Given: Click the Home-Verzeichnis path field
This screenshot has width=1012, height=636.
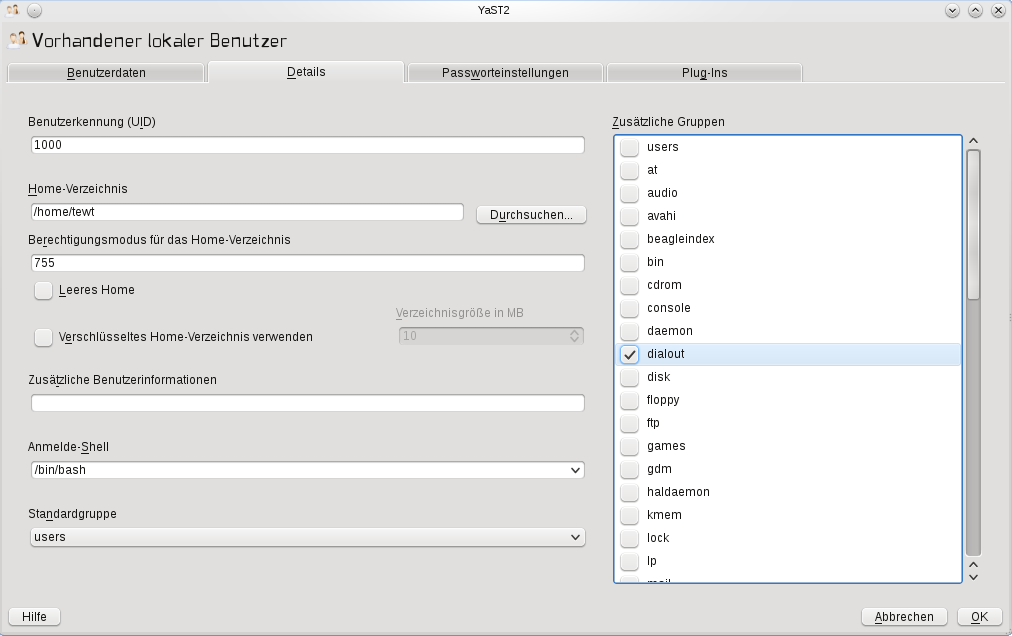Looking at the screenshot, I should pos(247,212).
